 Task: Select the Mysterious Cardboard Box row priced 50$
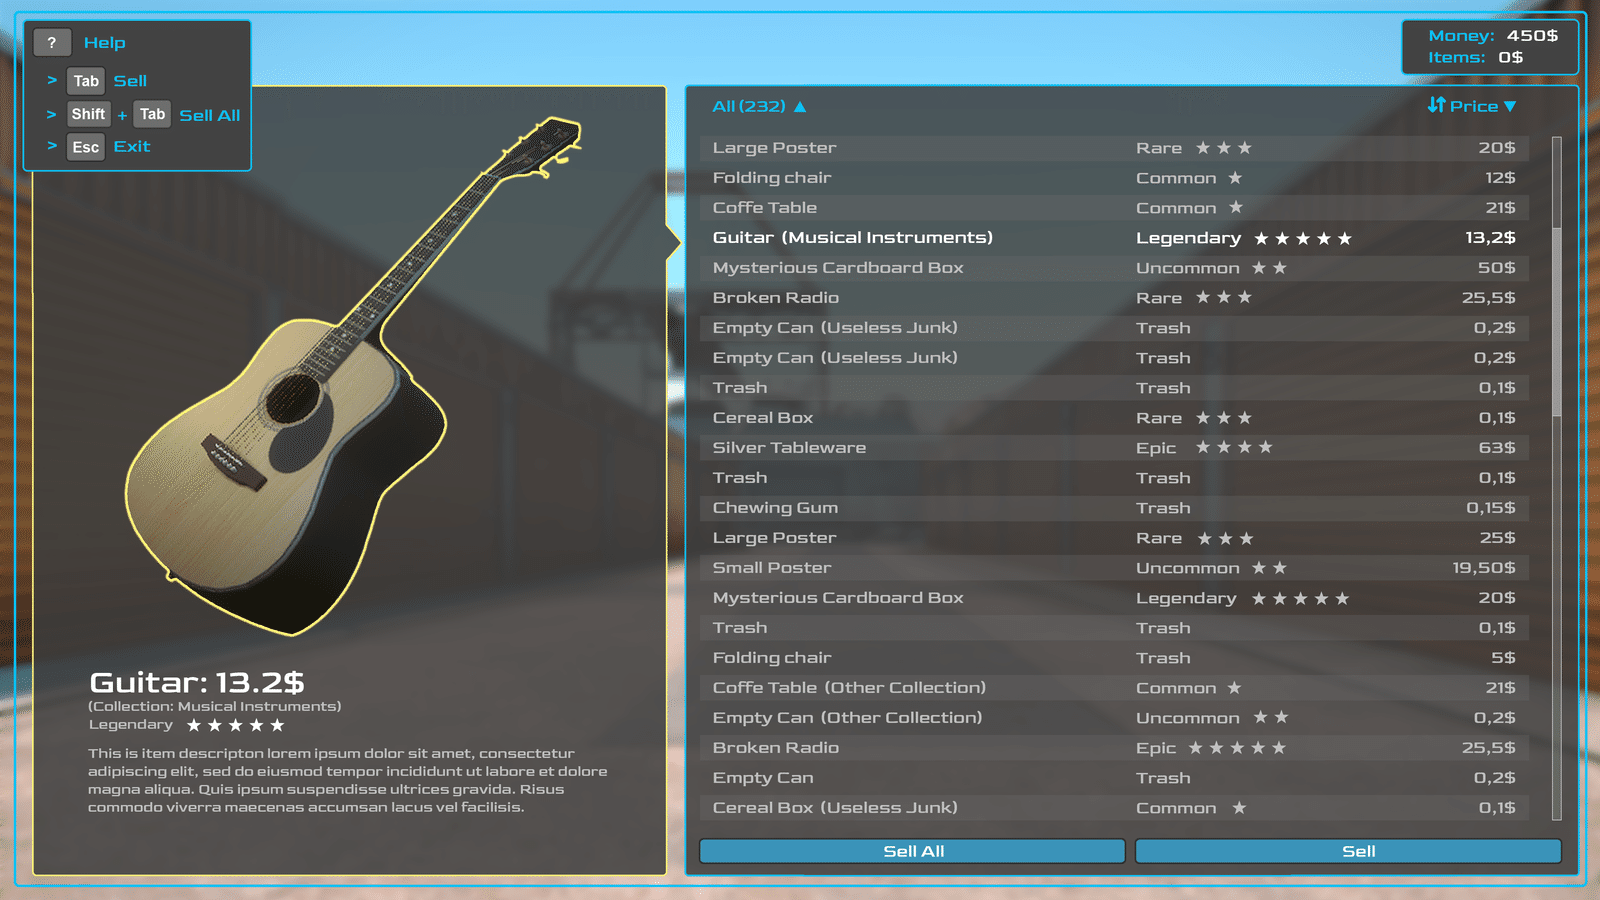(x=1114, y=267)
